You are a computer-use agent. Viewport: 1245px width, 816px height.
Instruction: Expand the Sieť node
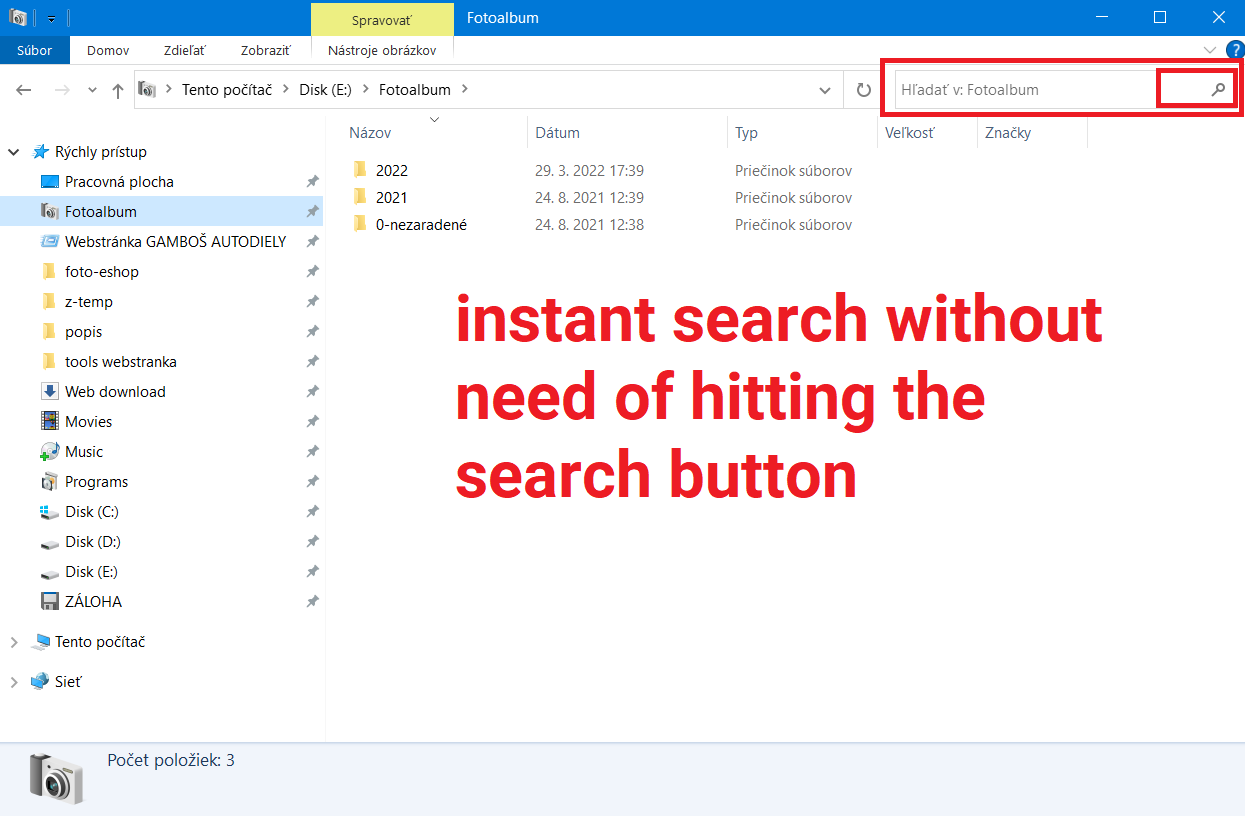point(13,681)
